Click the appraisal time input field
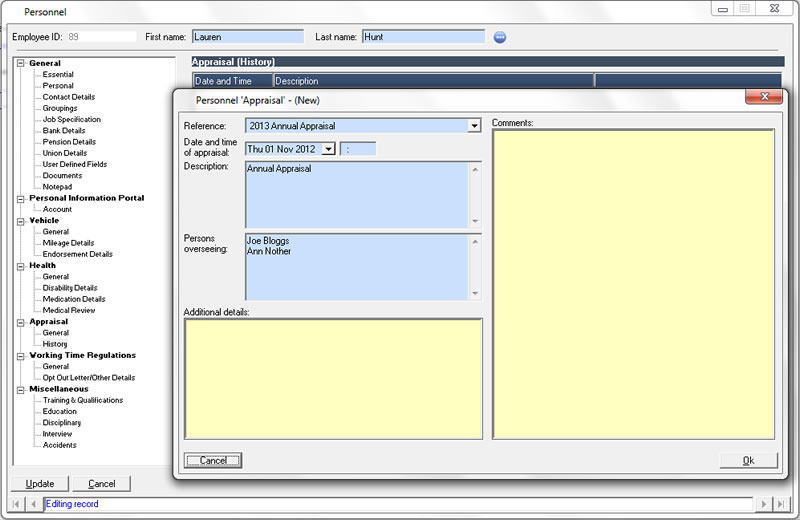Image resolution: width=800 pixels, height=520 pixels. (359, 149)
